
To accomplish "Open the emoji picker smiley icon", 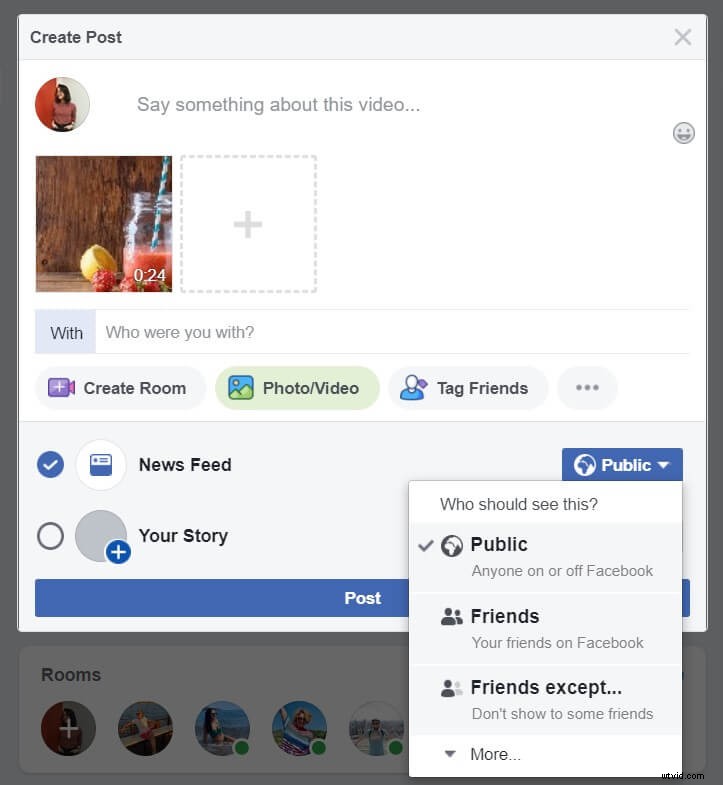I will (683, 133).
